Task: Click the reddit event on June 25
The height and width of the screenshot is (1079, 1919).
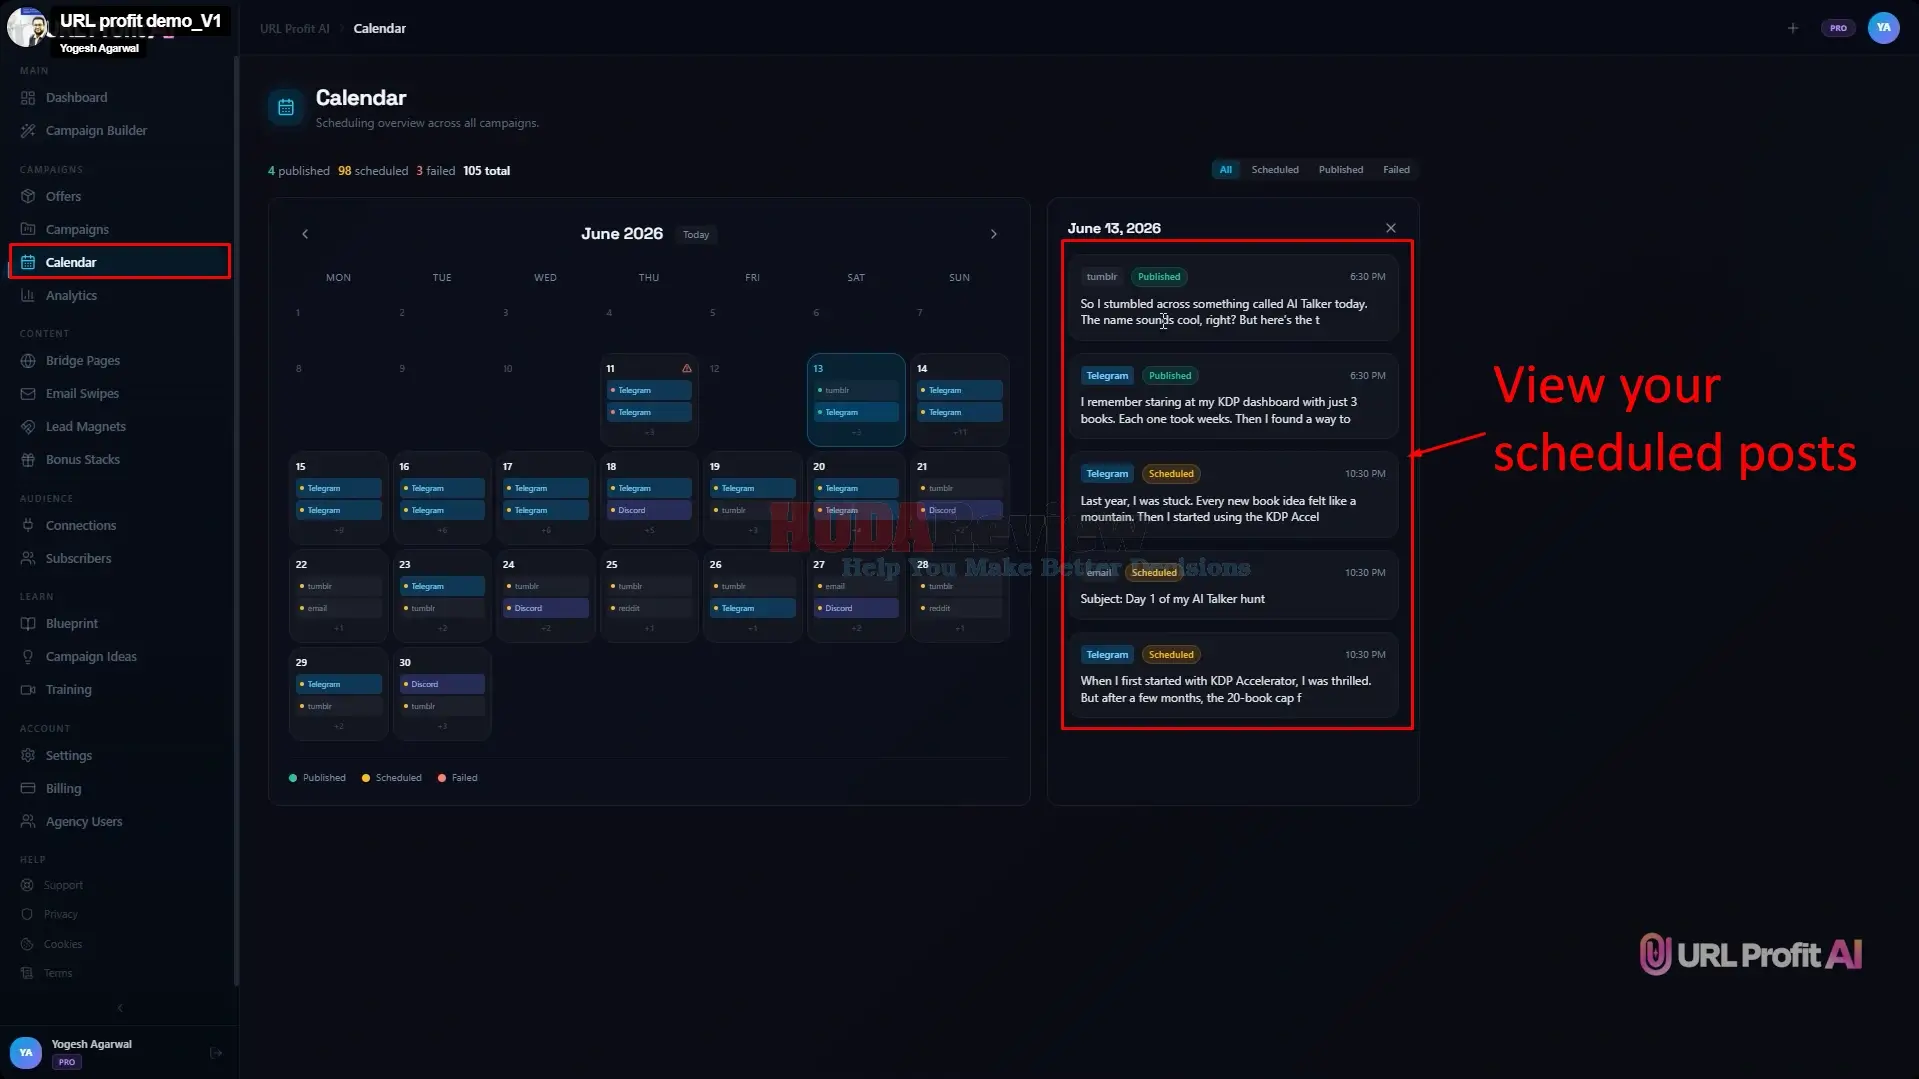Action: 649,608
